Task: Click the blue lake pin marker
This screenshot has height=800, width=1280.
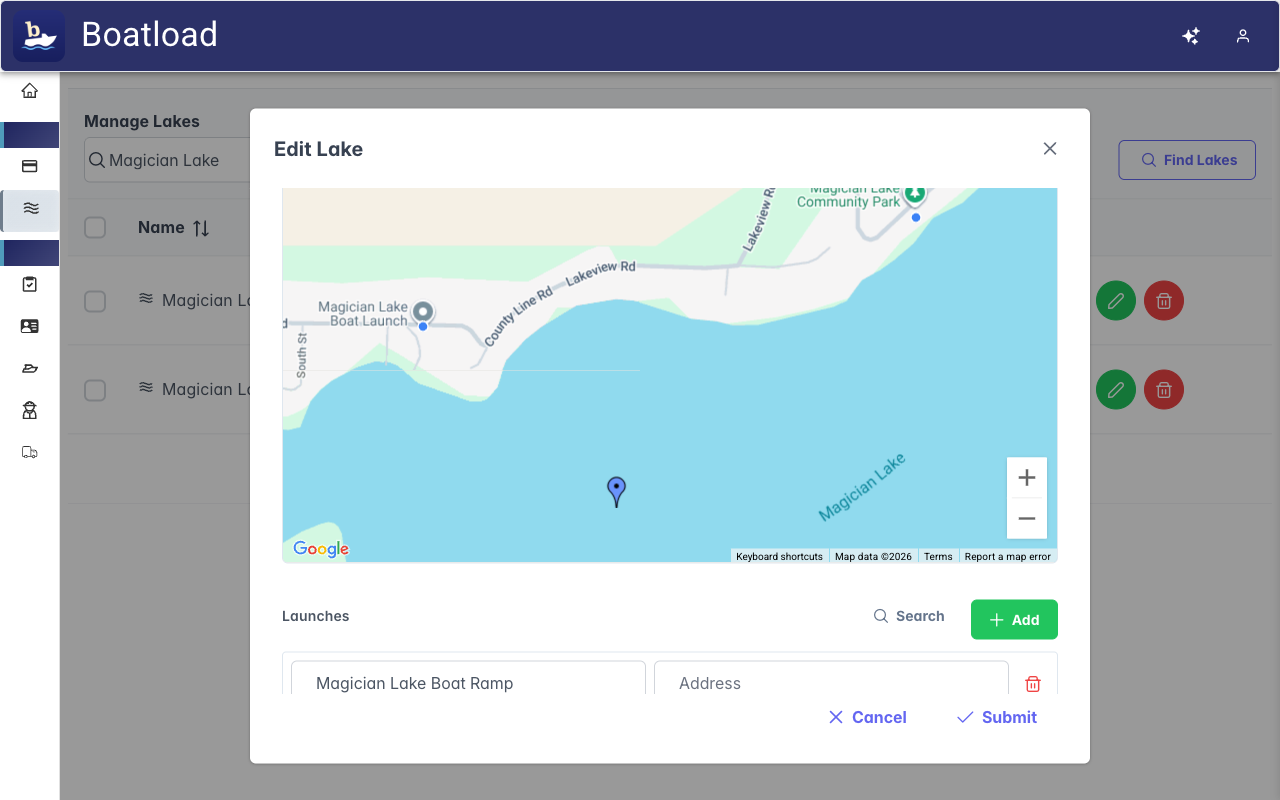Action: pos(617,491)
